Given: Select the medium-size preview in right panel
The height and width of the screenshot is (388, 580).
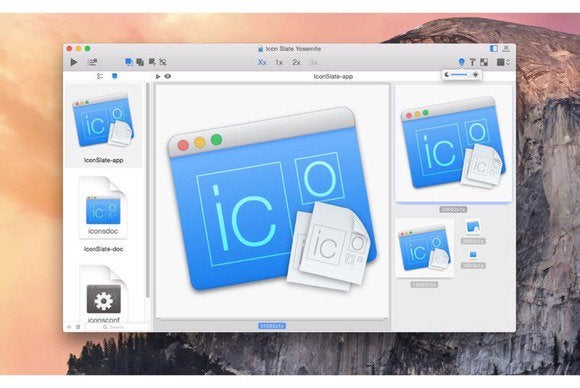Looking at the screenshot, I should click(425, 248).
